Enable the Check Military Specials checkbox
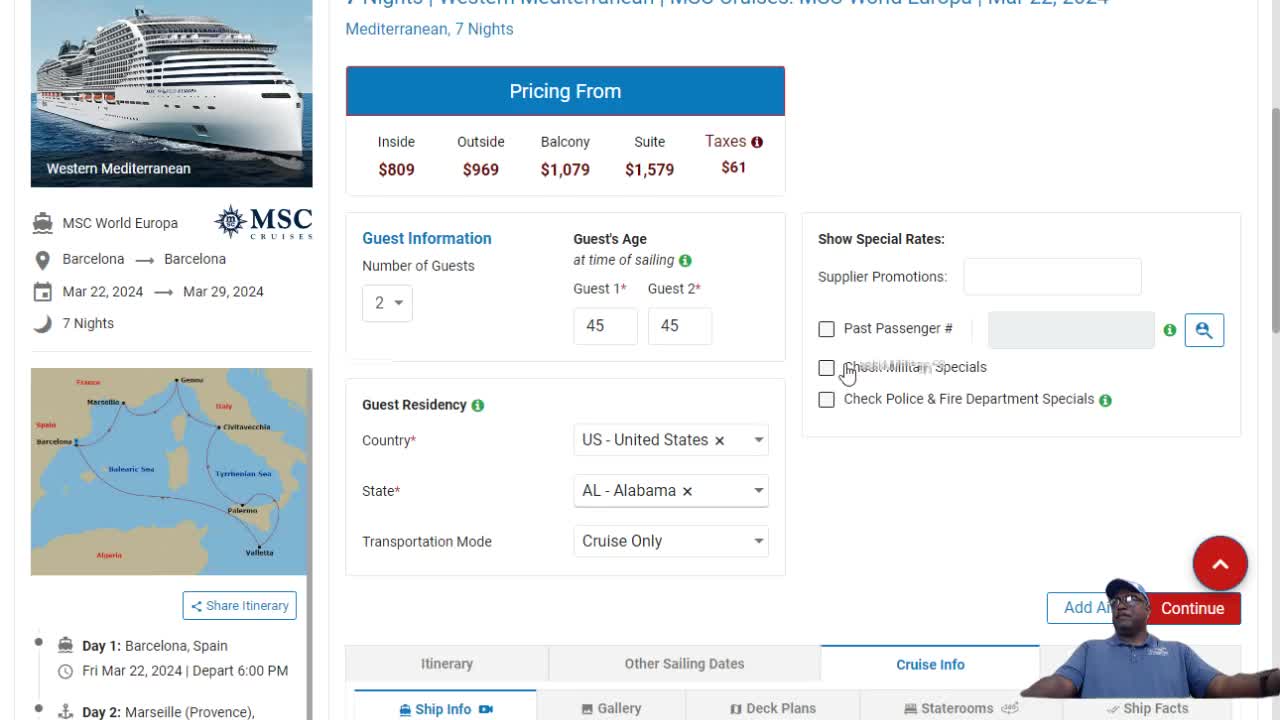1280x720 pixels. (826, 368)
